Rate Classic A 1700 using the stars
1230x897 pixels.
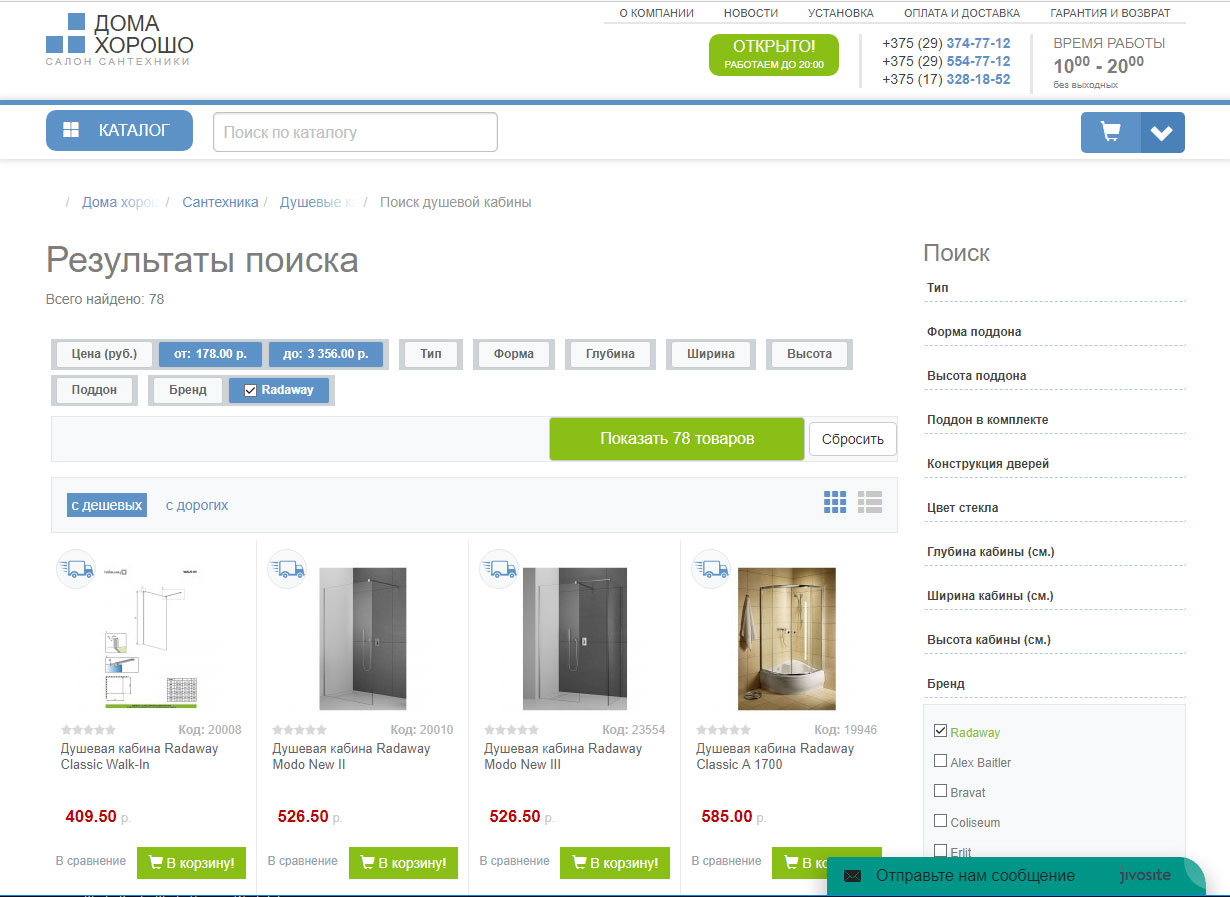coord(724,730)
